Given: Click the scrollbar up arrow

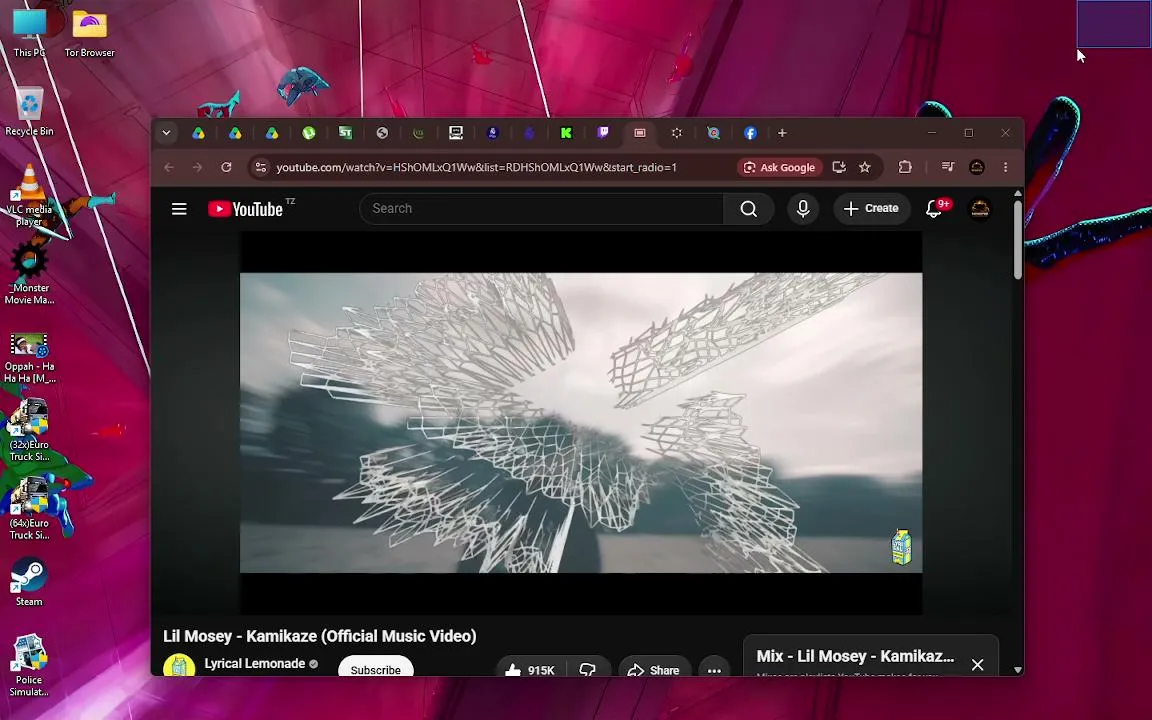Looking at the screenshot, I should tap(1018, 194).
